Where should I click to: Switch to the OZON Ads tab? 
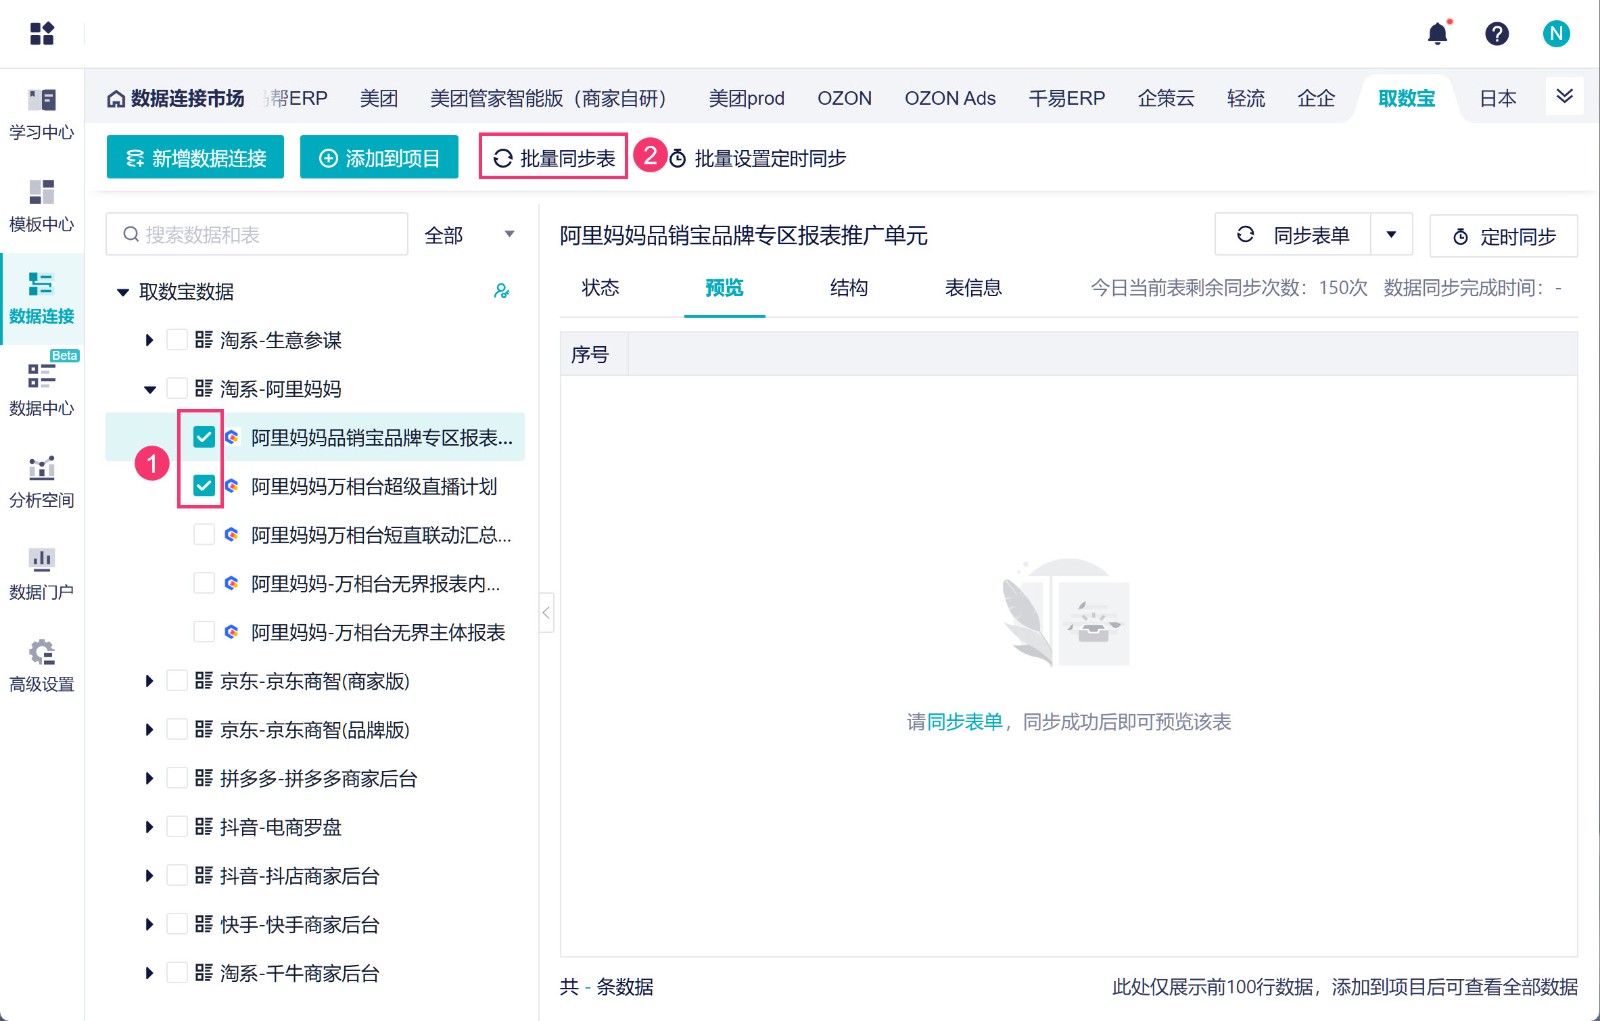tap(950, 99)
